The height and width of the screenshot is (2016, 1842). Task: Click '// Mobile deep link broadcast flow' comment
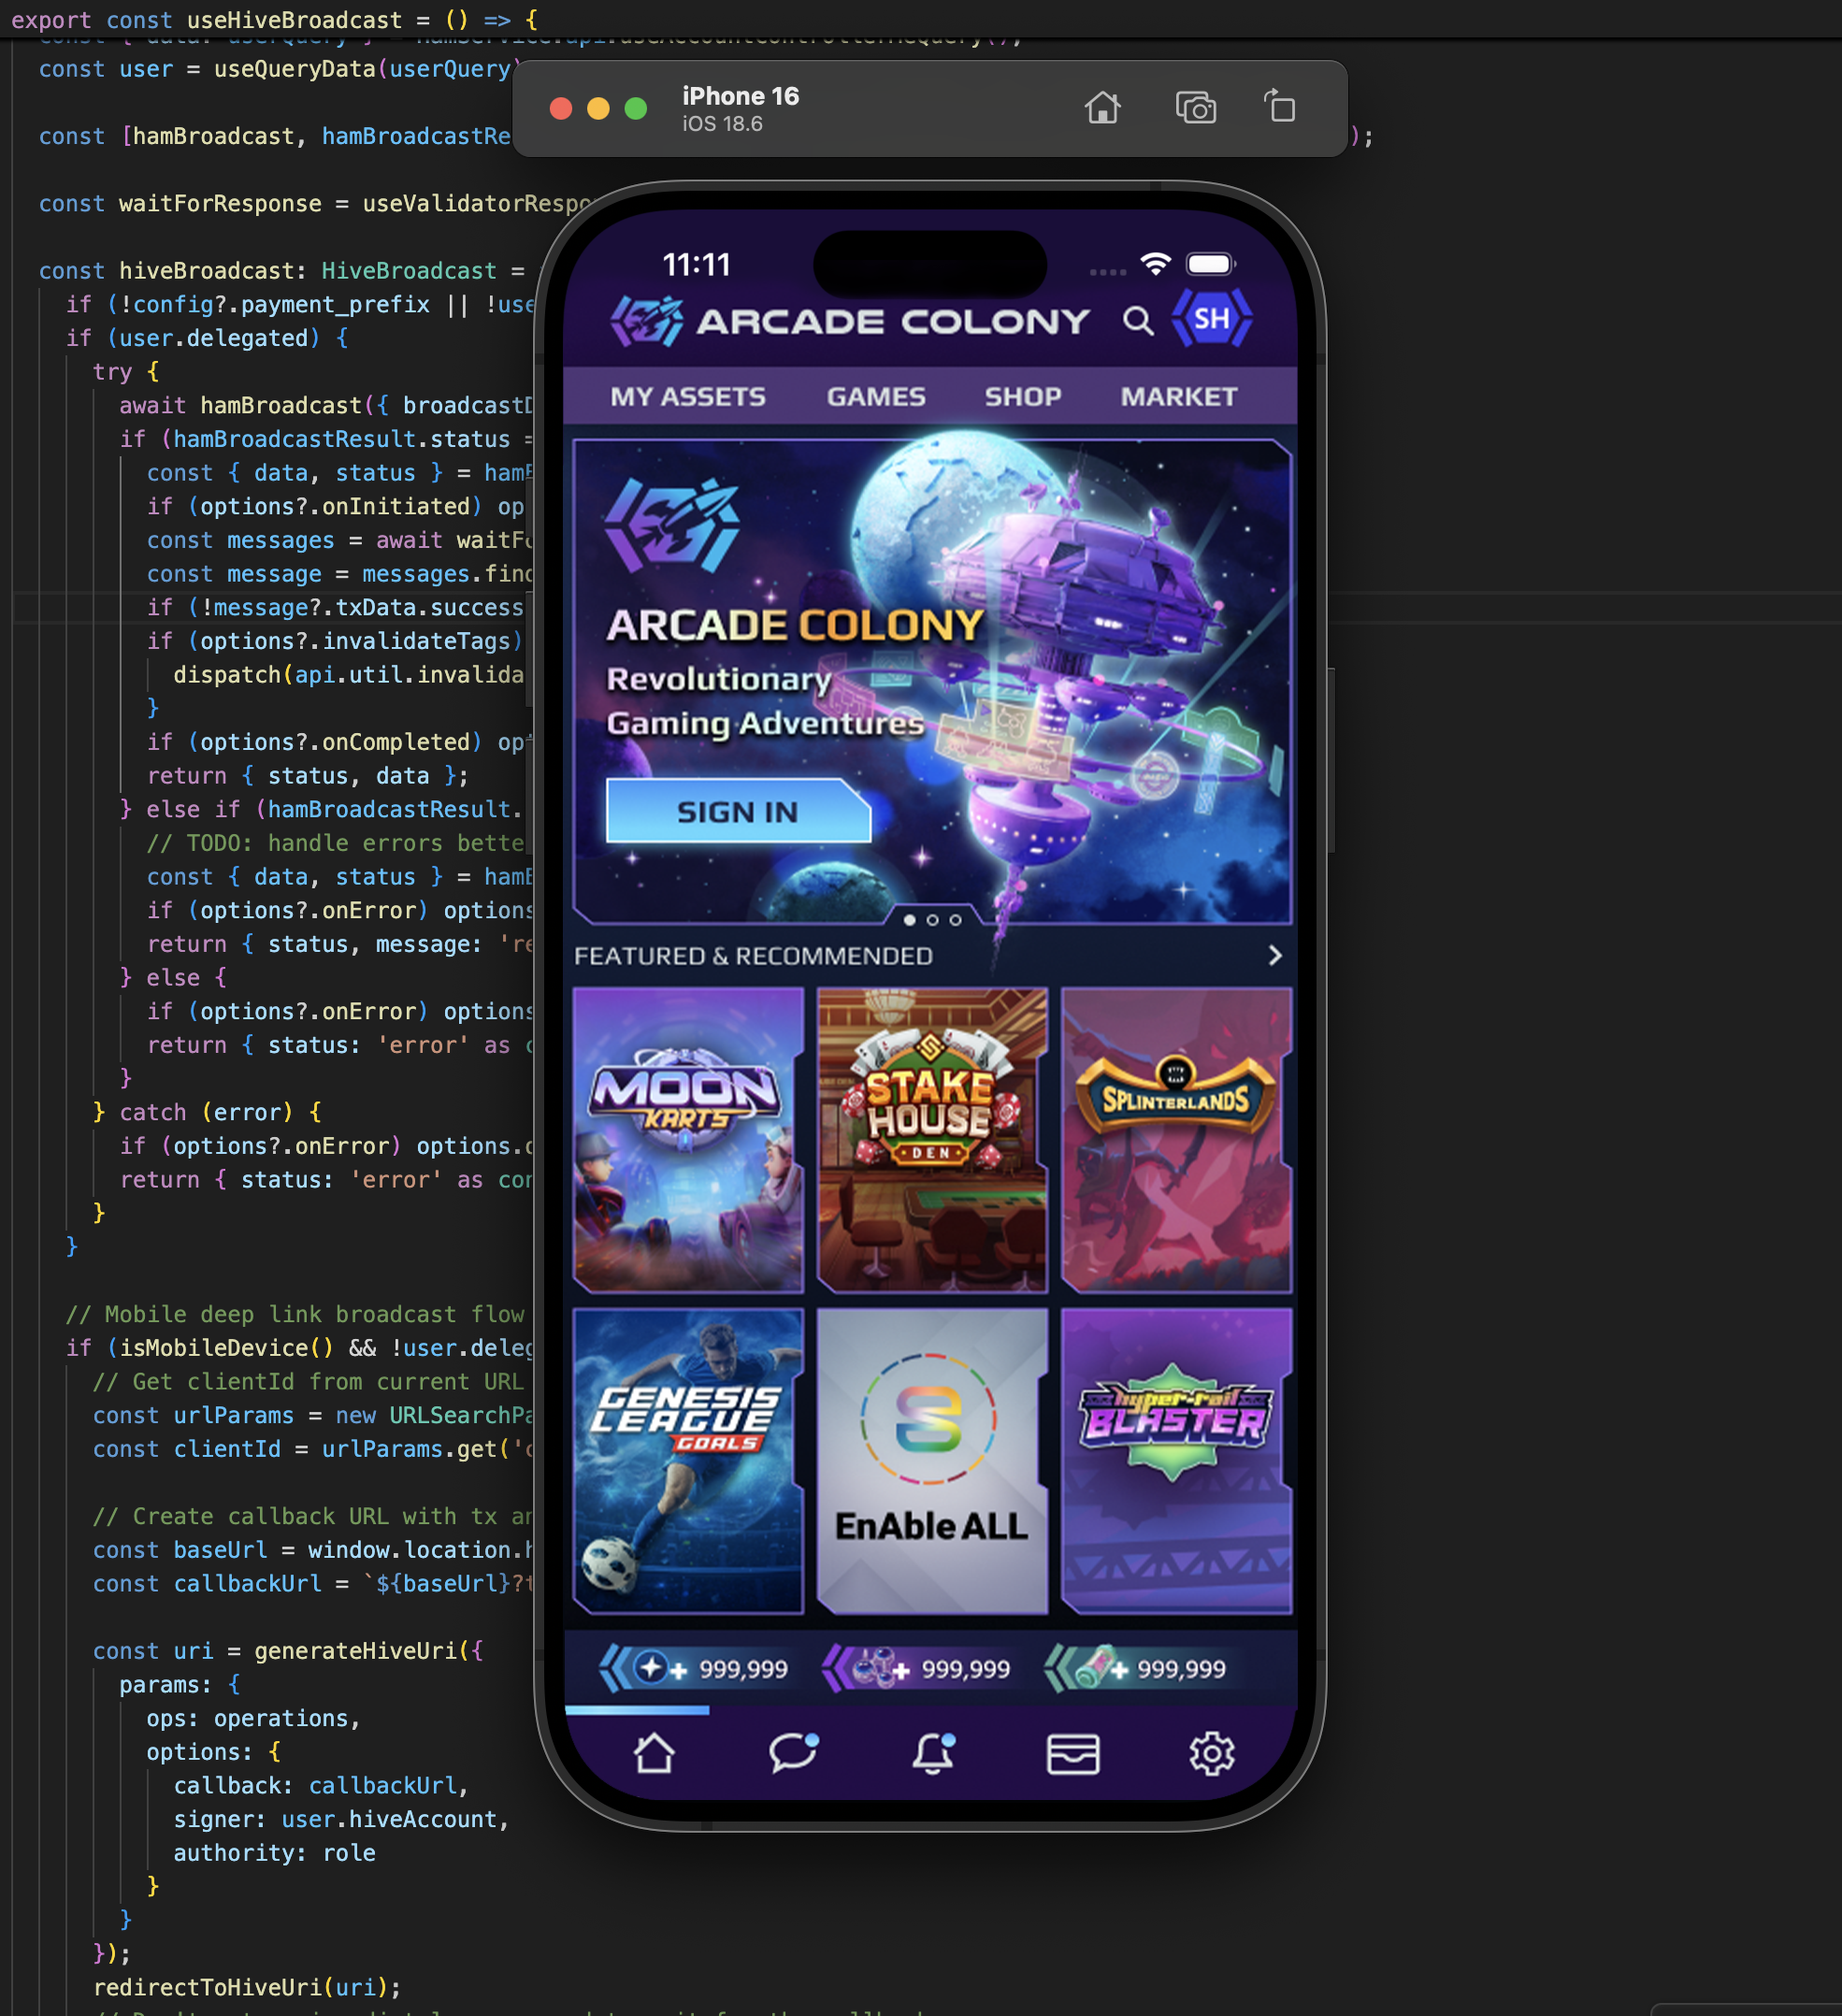click(295, 1313)
